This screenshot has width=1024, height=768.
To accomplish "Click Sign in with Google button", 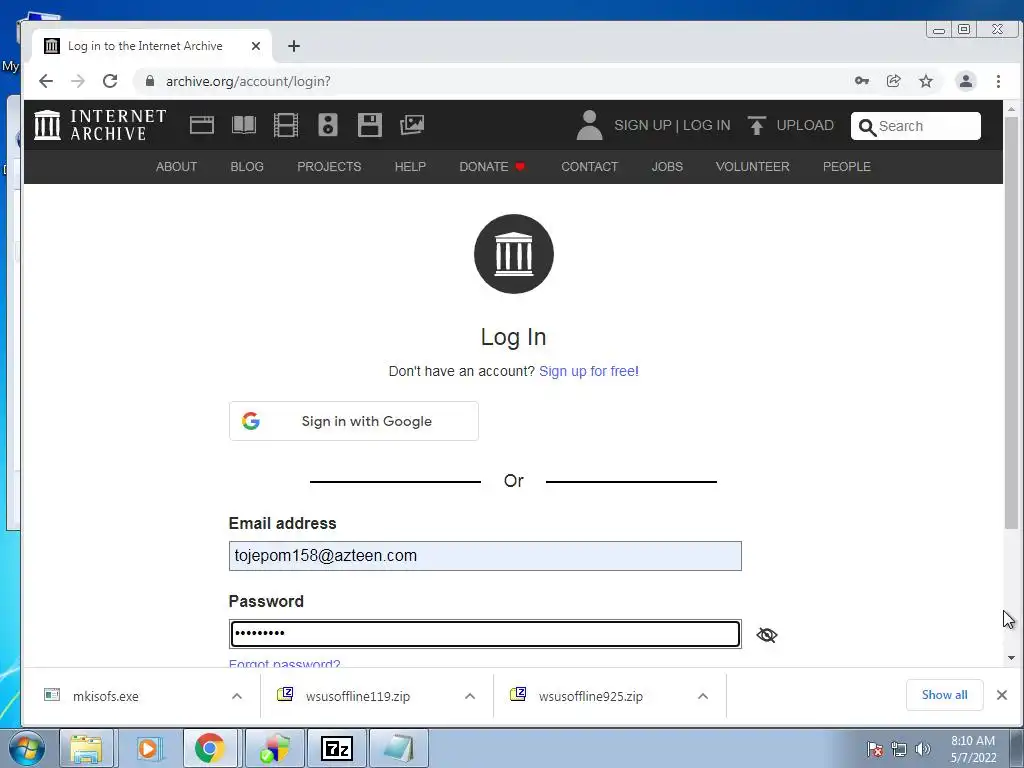I will point(354,421).
